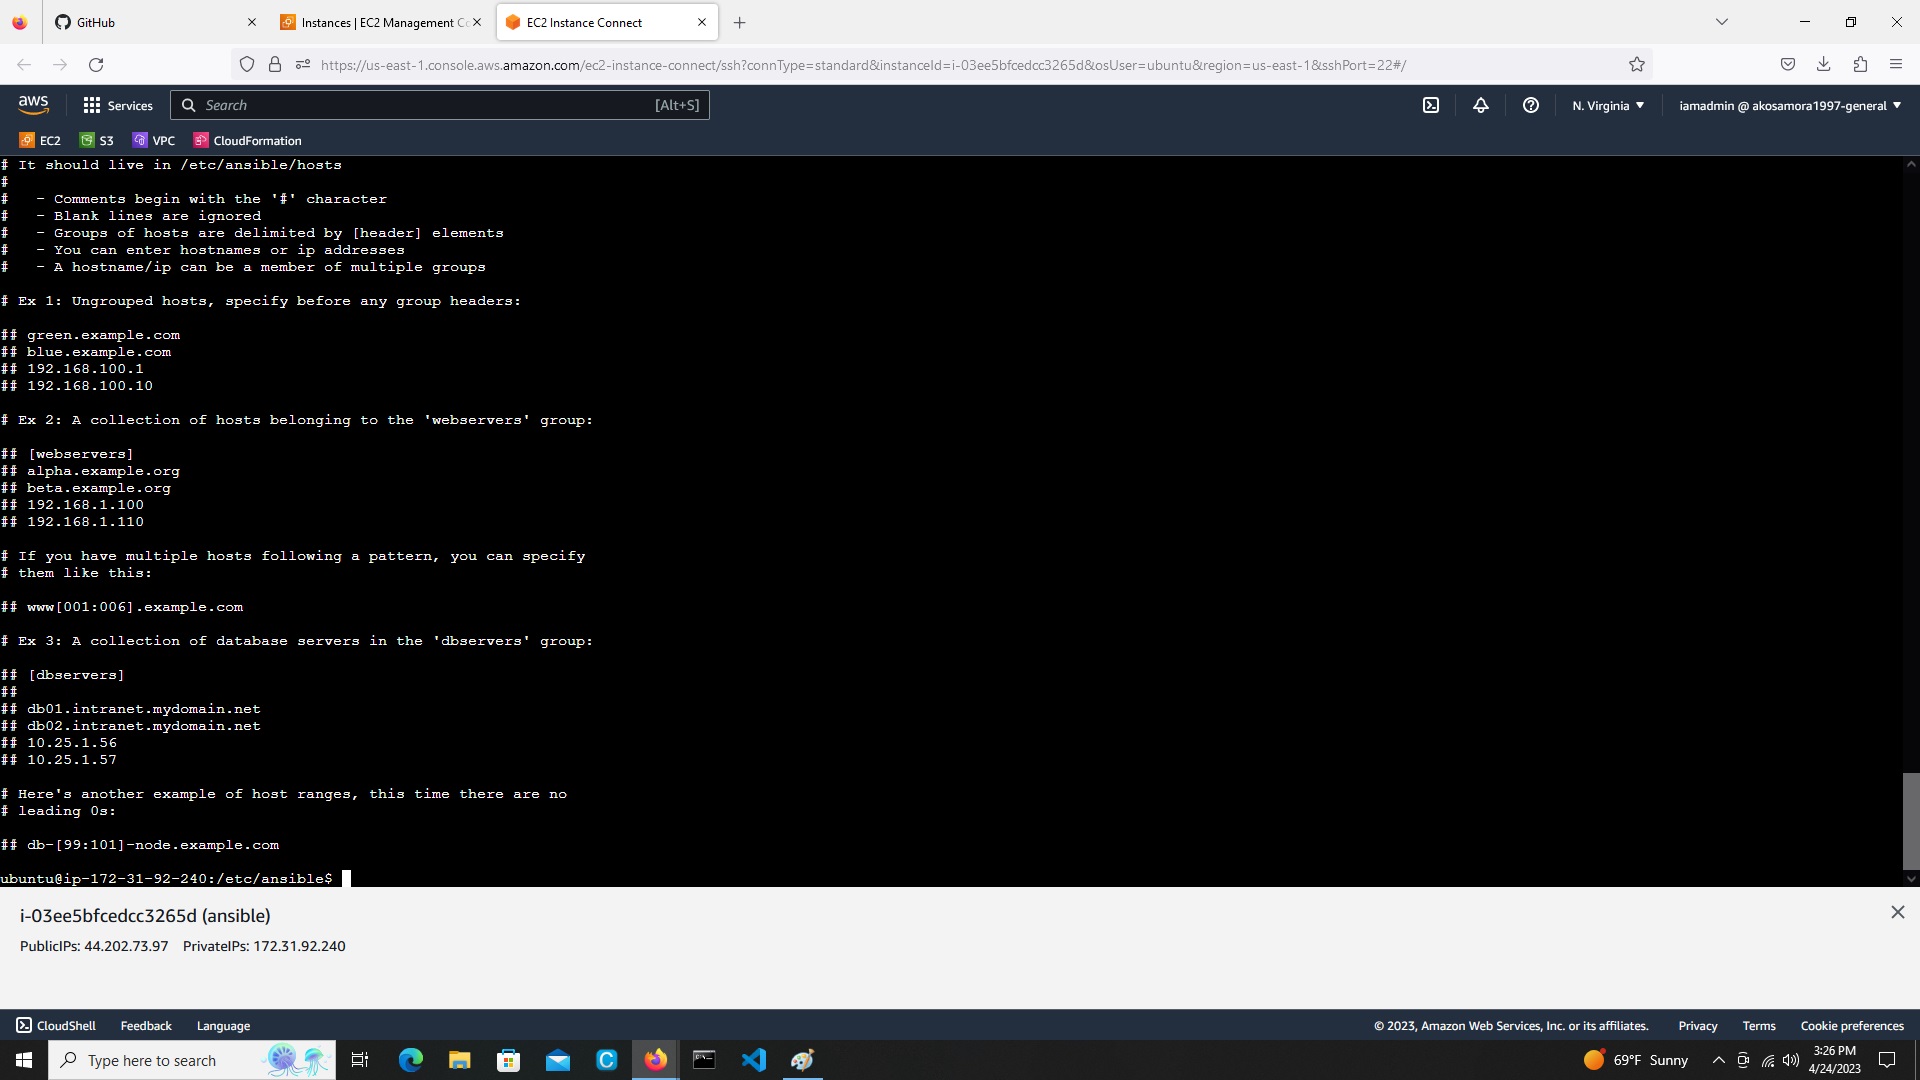Open the Cookie preferences link
1920x1080 pixels.
click(1852, 1025)
